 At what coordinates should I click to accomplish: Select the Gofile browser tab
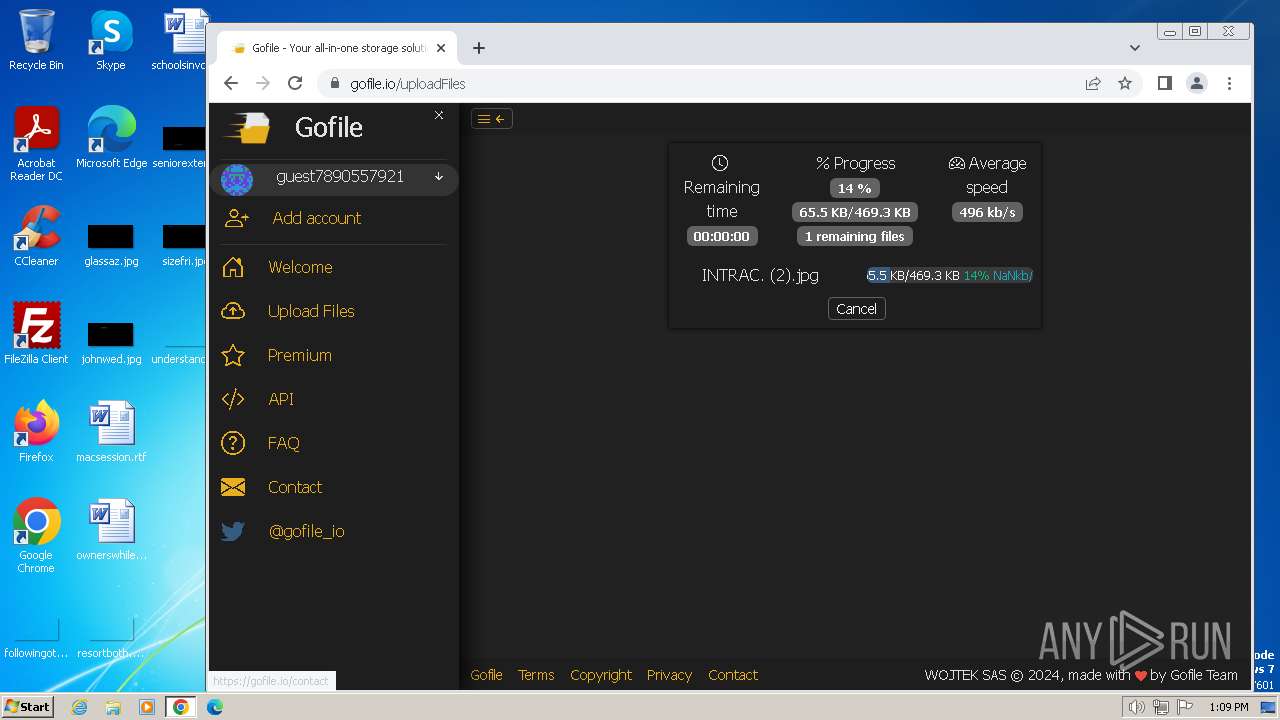pos(338,48)
